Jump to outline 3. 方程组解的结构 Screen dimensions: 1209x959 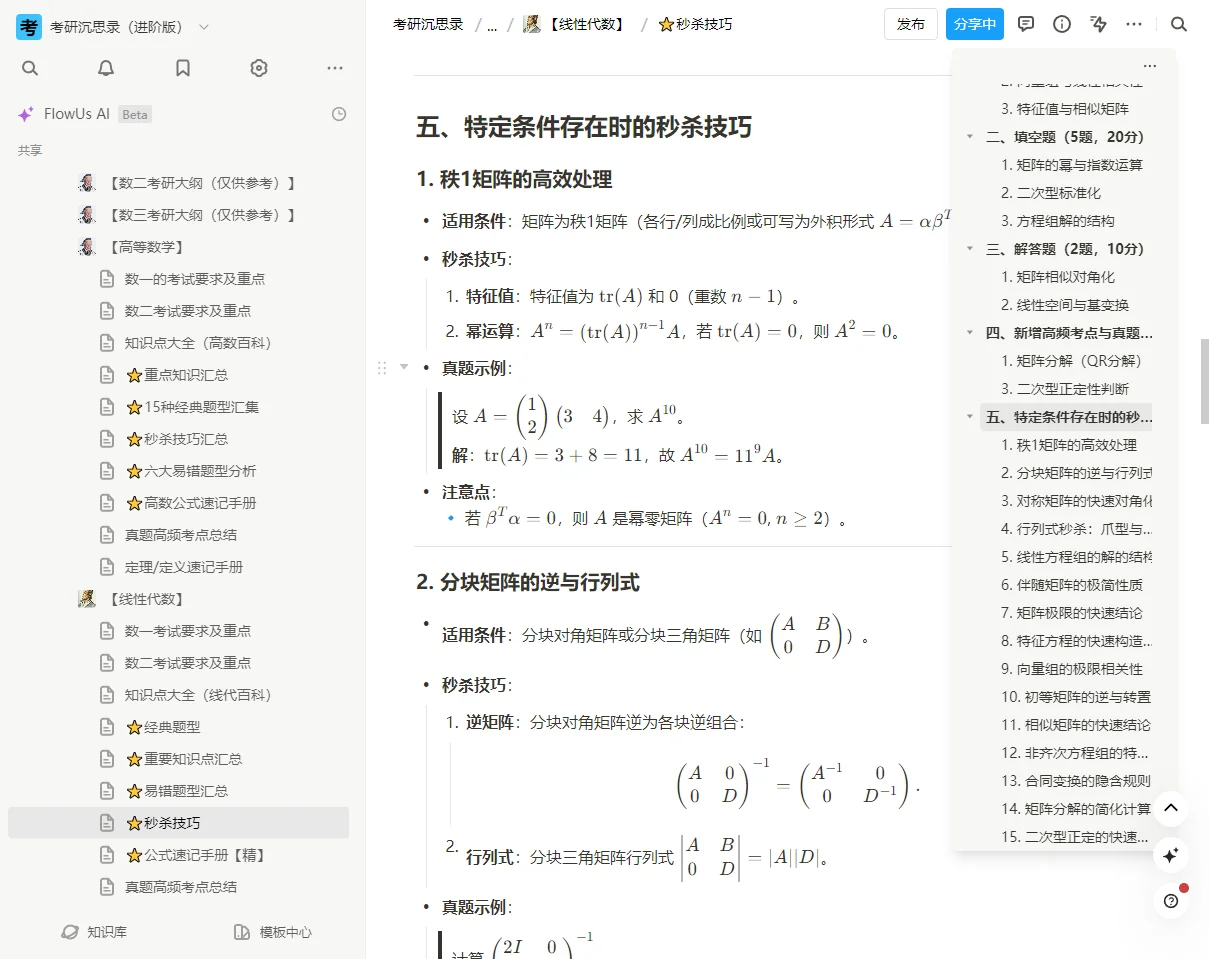(x=1058, y=221)
